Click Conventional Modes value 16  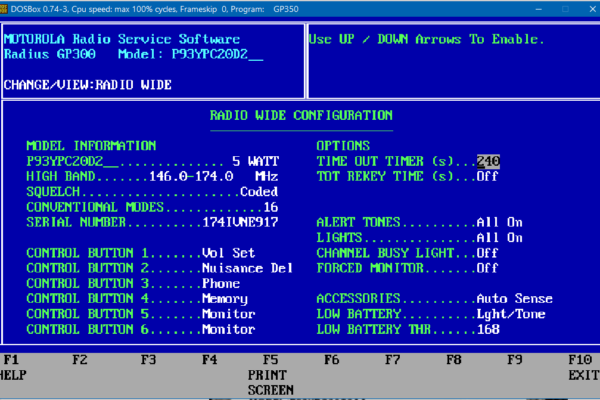point(271,207)
